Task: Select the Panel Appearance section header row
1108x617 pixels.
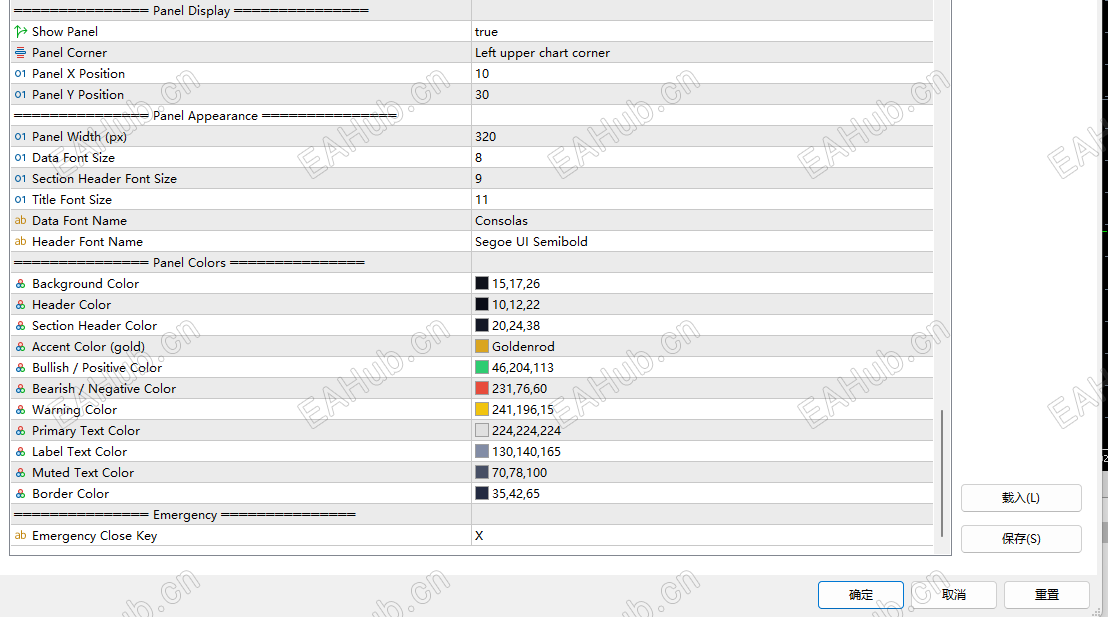Action: coord(472,115)
